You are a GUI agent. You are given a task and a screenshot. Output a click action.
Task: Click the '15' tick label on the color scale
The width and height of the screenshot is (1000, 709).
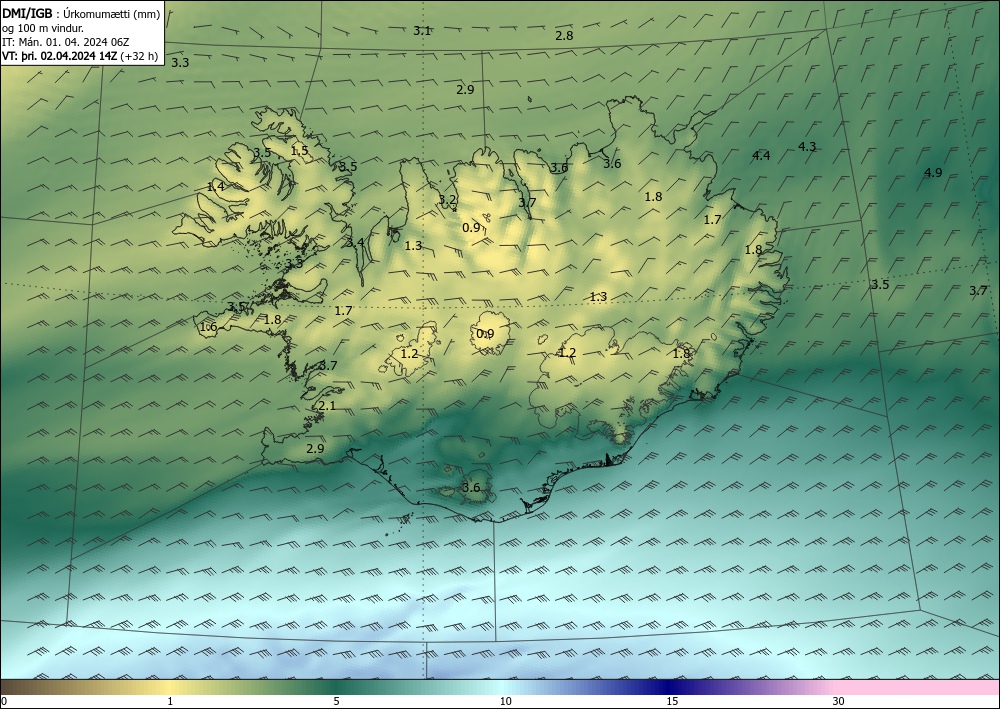(x=672, y=701)
